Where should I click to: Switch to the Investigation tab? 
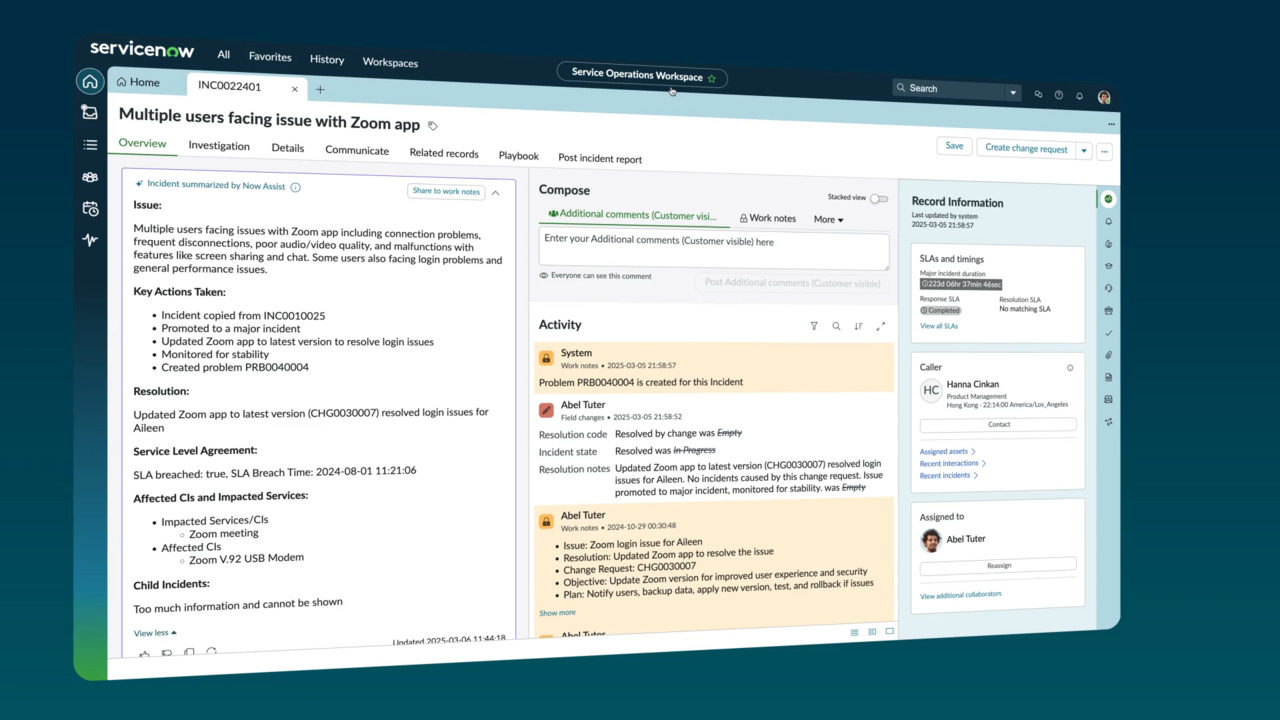tap(219, 146)
